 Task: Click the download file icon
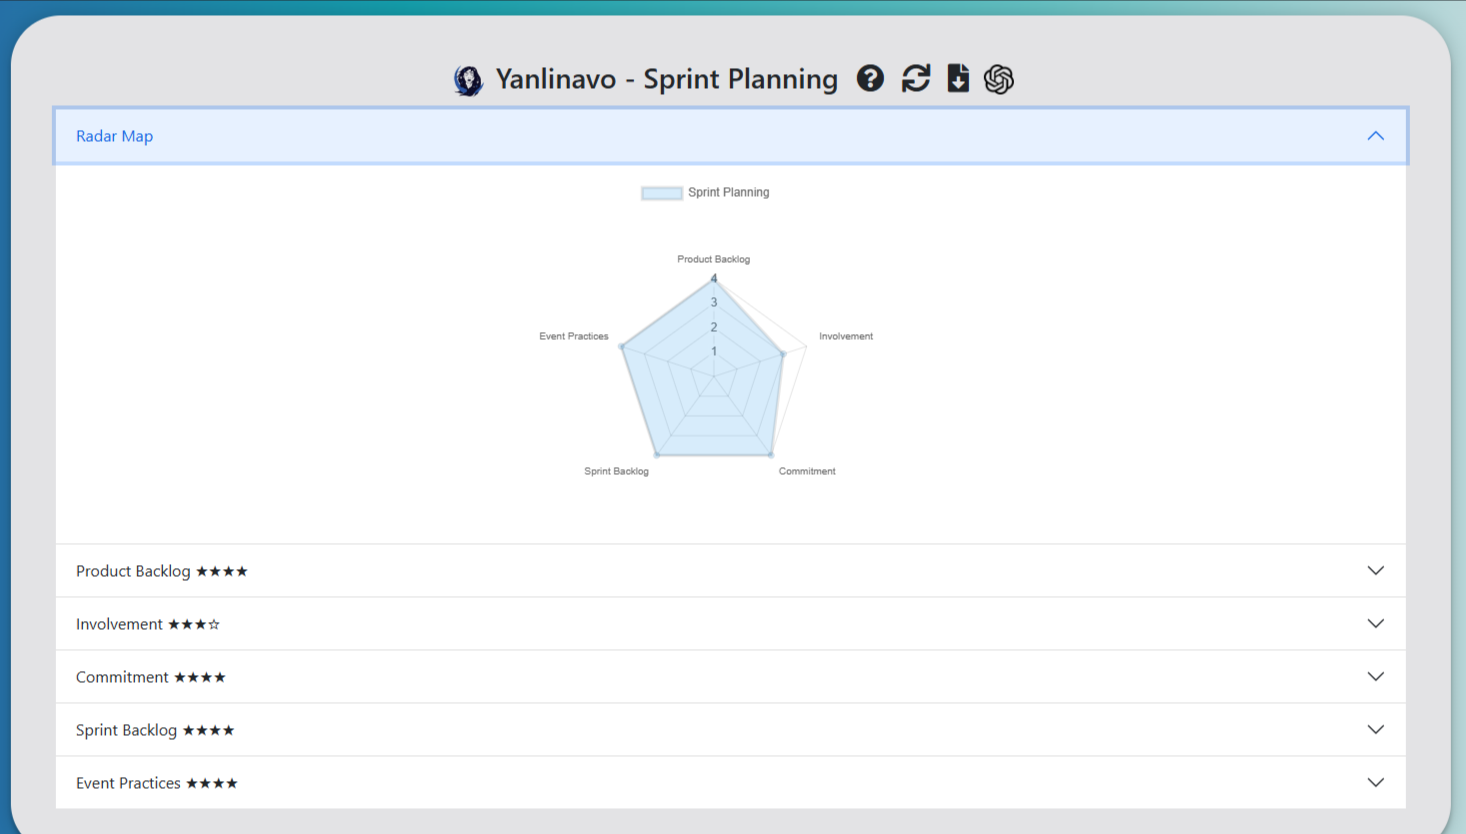coord(958,79)
